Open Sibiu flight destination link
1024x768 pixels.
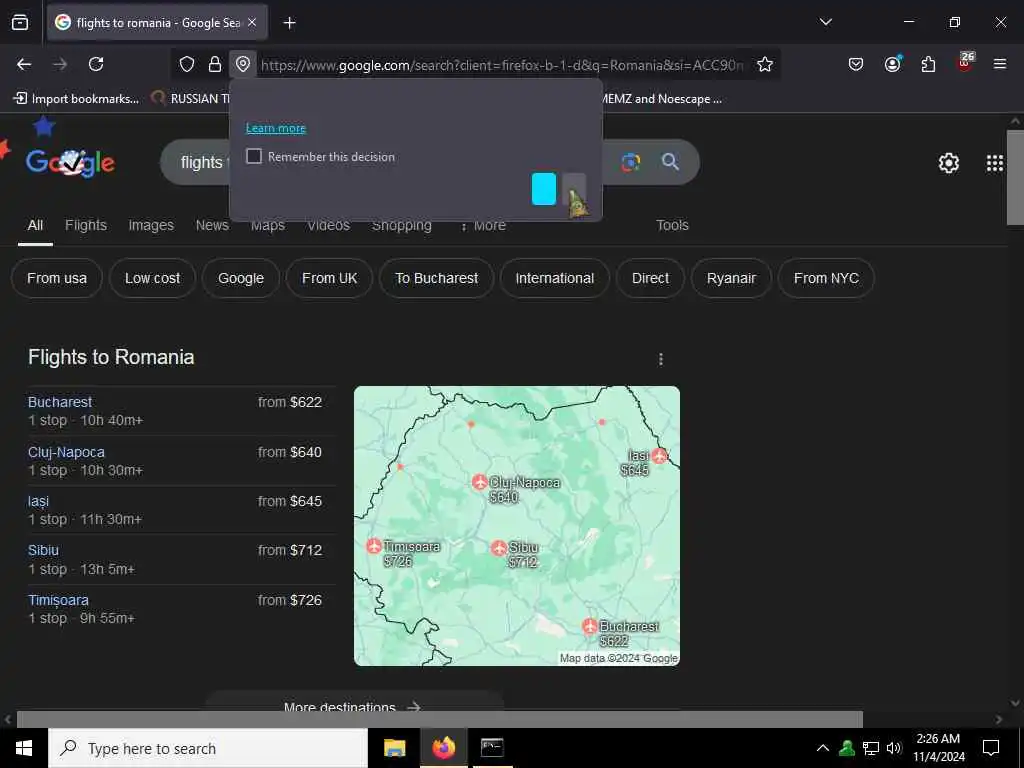pos(43,551)
